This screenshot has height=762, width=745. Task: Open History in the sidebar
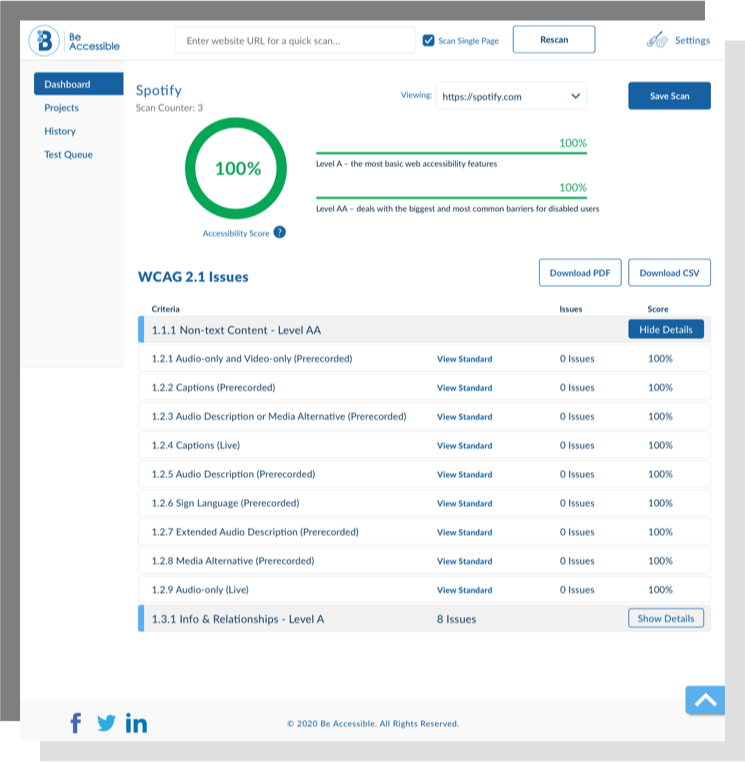(60, 131)
